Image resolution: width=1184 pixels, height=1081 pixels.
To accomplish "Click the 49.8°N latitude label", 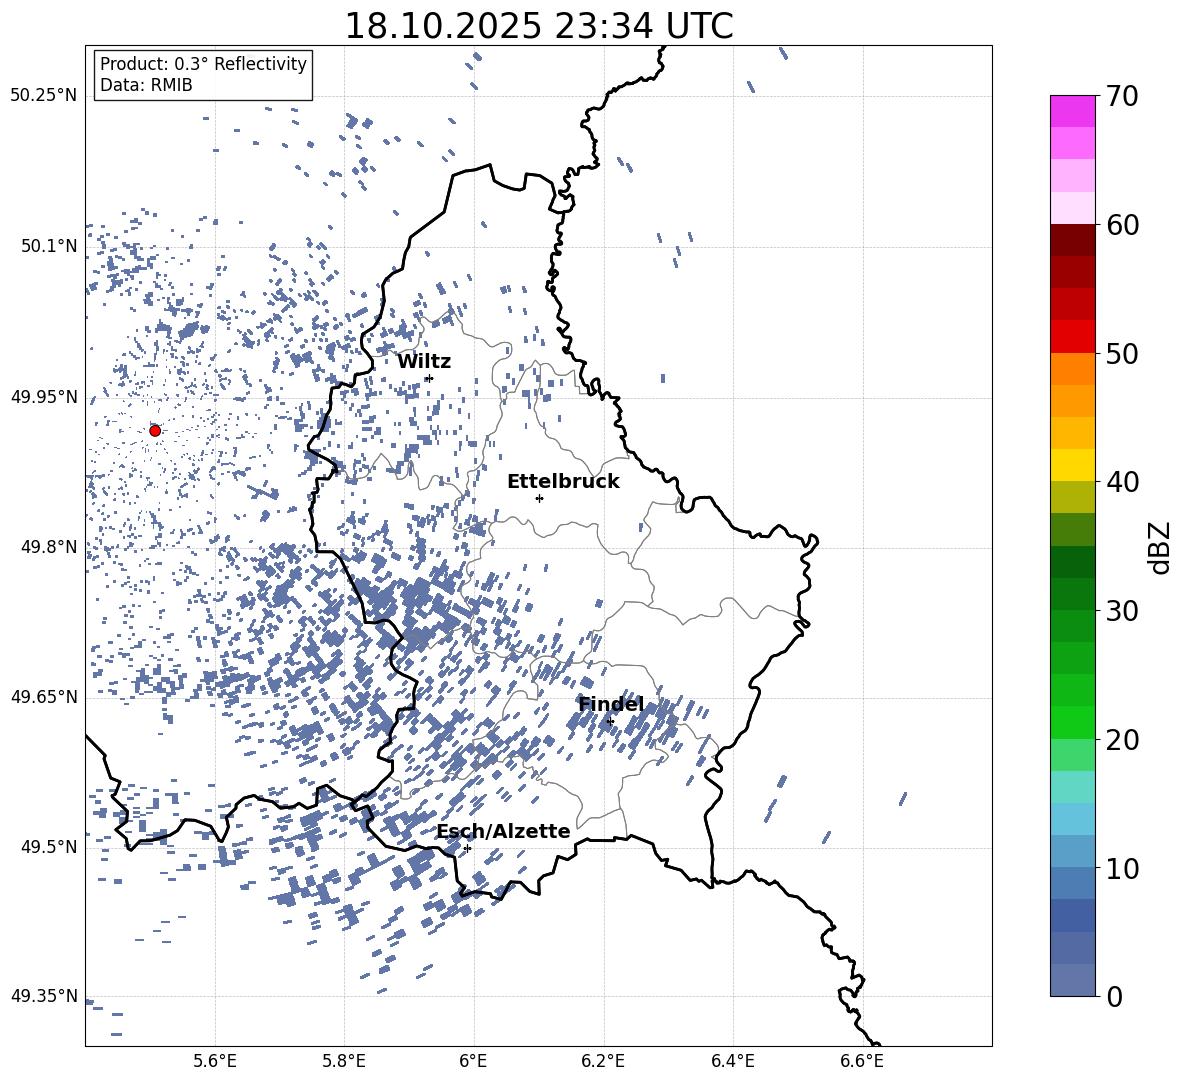I will 49,547.
